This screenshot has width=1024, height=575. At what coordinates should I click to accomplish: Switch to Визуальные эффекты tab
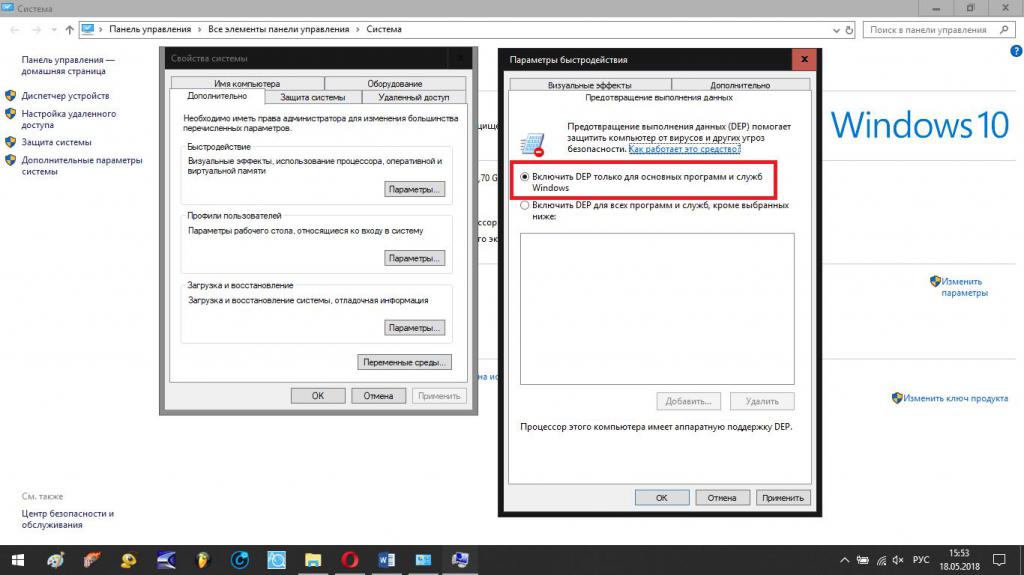[x=590, y=85]
